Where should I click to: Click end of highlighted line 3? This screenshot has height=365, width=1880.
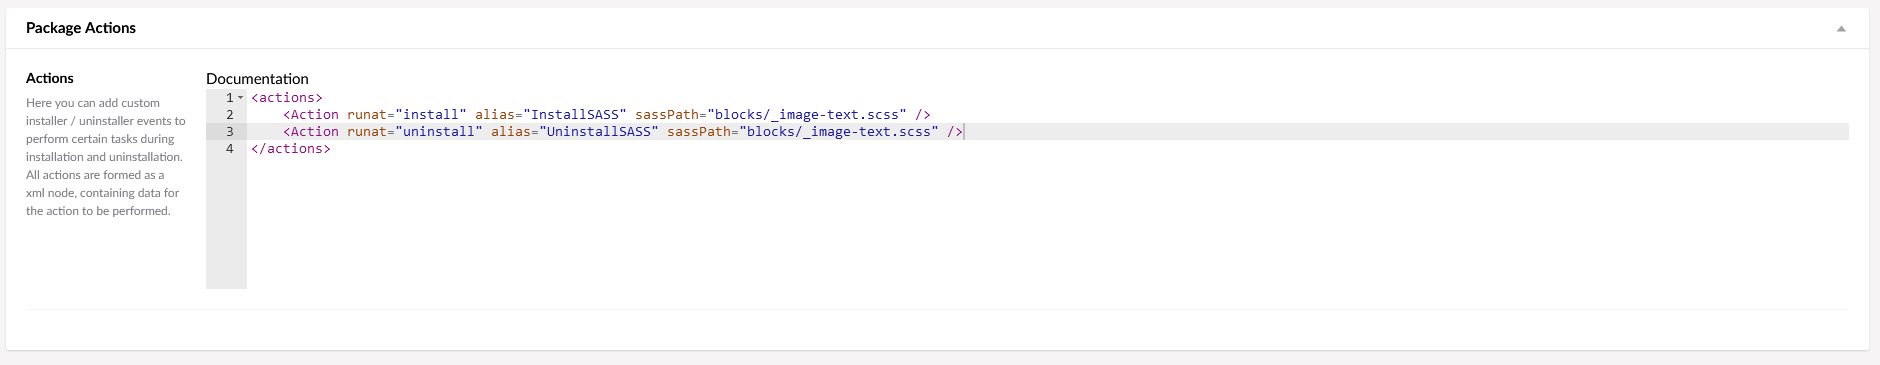click(x=964, y=132)
